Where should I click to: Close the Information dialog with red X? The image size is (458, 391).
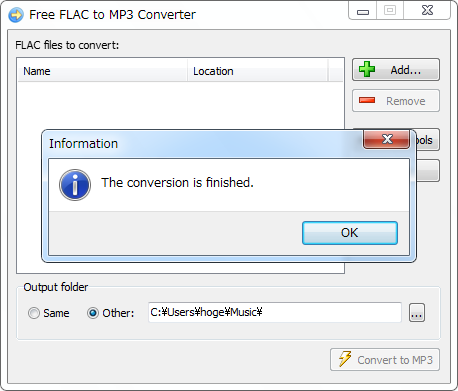[x=387, y=139]
